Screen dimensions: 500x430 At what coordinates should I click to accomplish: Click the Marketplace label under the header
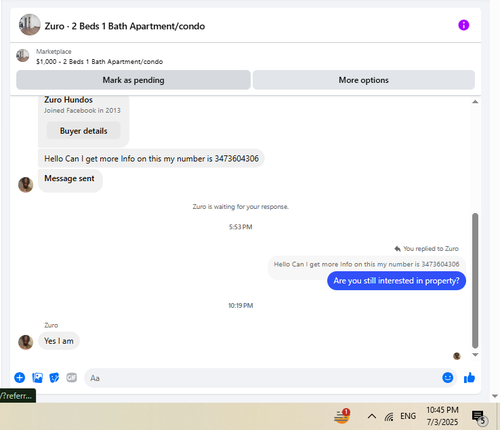(54, 51)
